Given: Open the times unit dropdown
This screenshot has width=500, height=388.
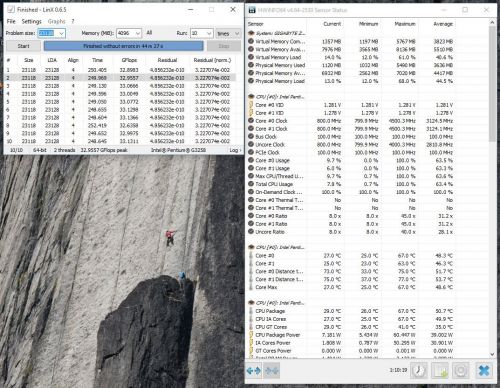Looking at the screenshot, I should [x=228, y=33].
